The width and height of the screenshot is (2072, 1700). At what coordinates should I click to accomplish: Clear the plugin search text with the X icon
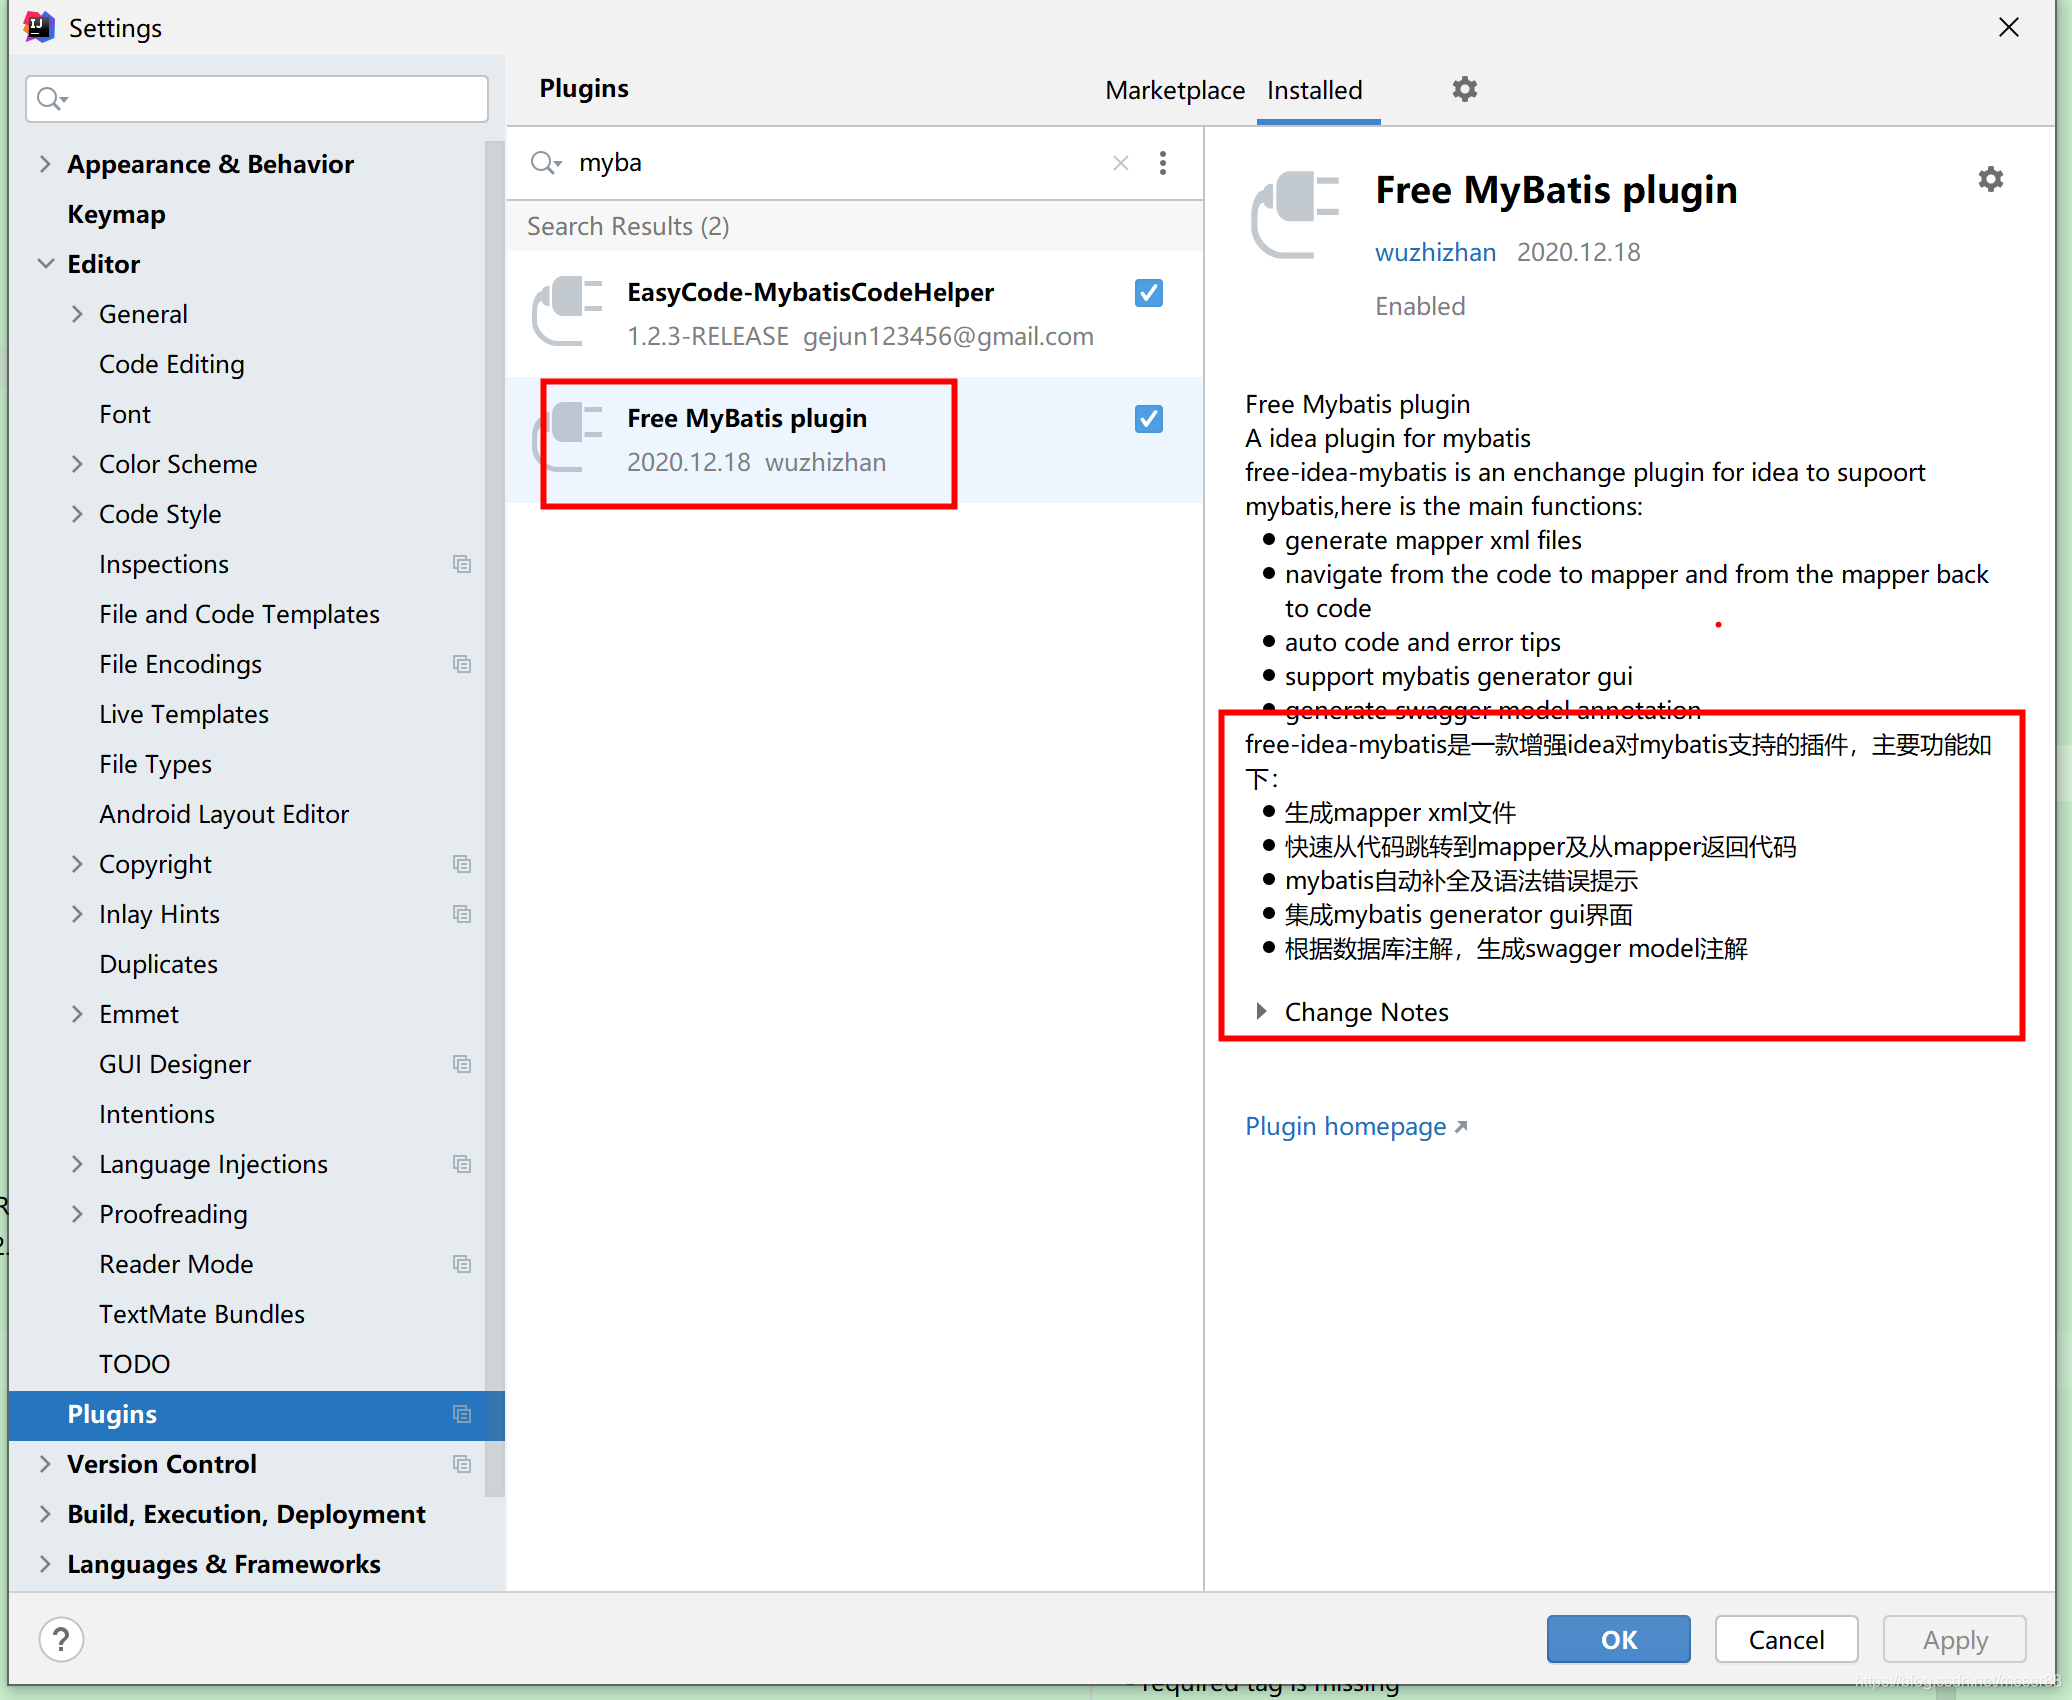pyautogui.click(x=1120, y=163)
